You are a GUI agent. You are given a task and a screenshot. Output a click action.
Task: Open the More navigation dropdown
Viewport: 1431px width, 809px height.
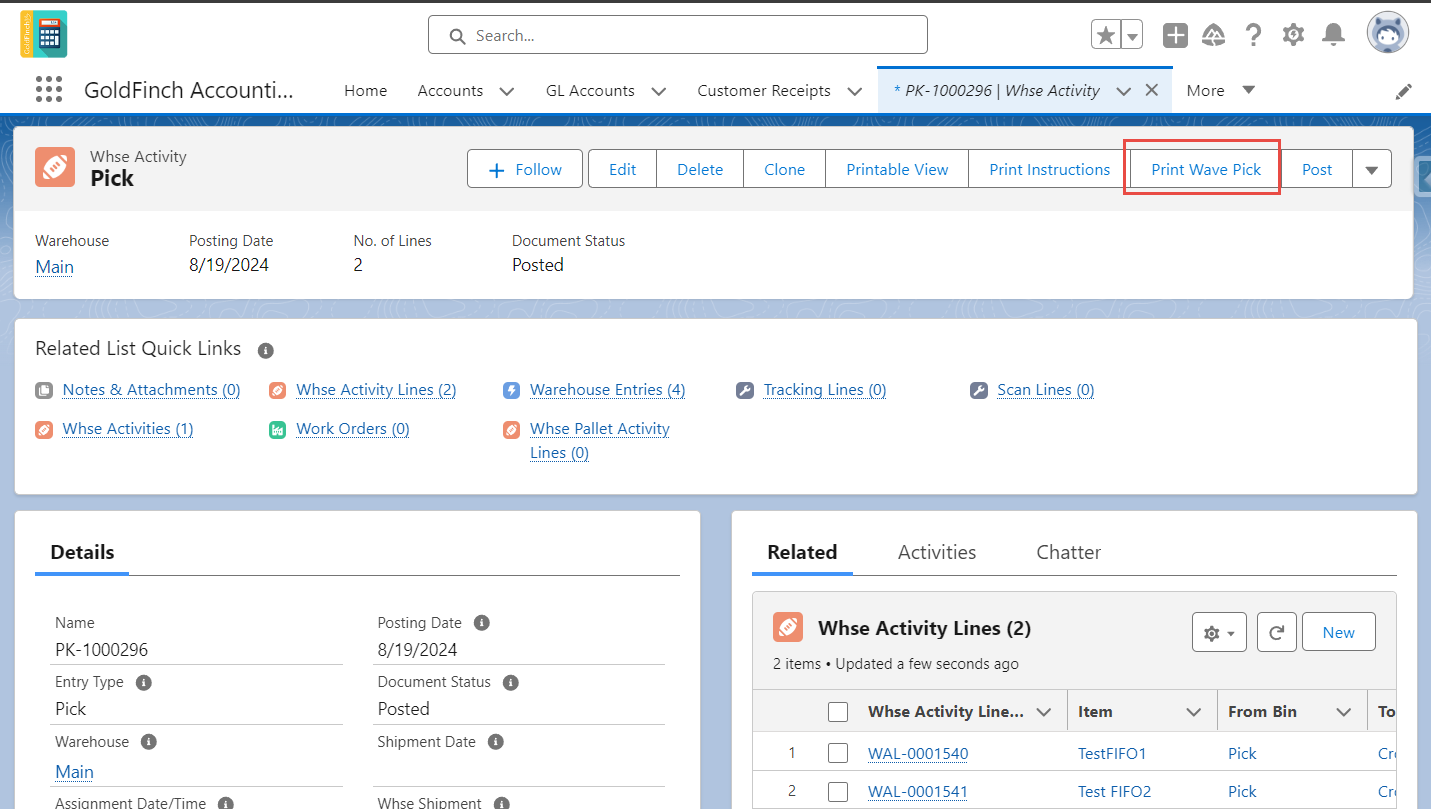coord(1220,90)
